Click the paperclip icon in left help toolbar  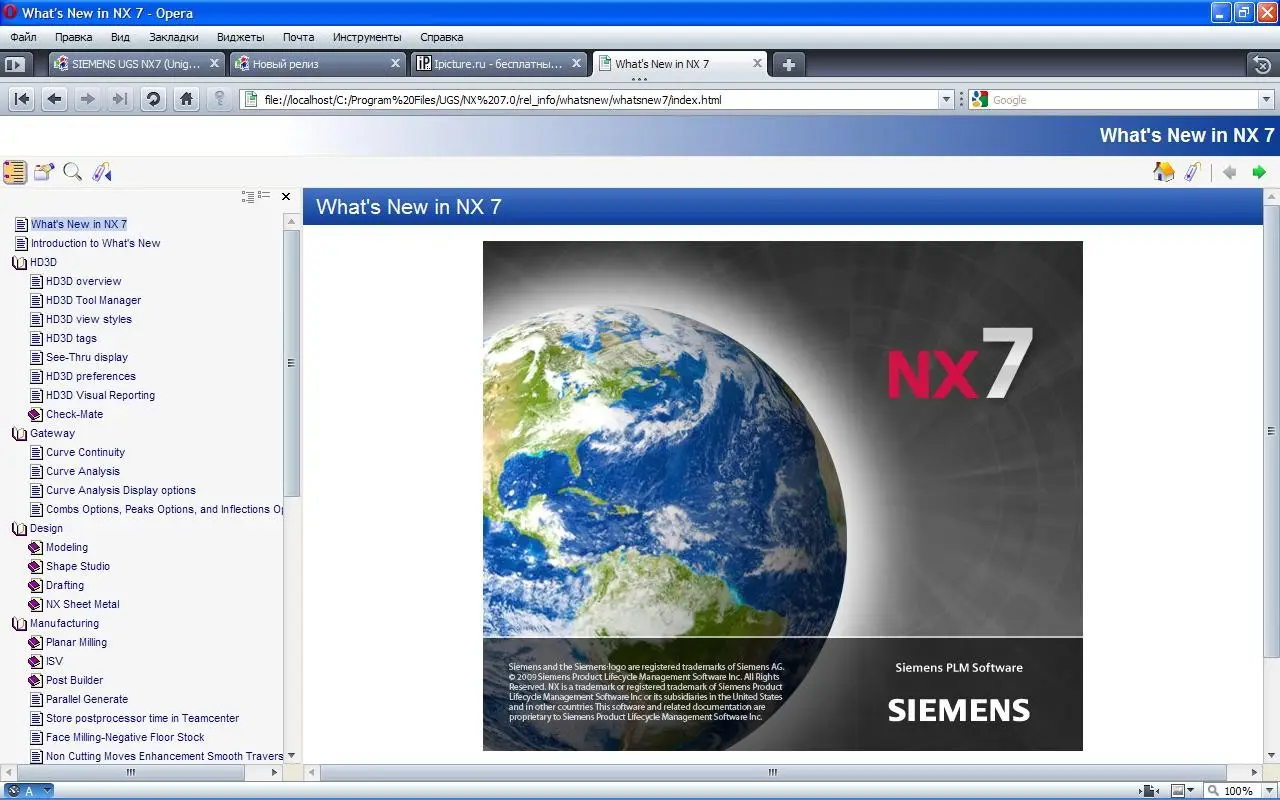click(102, 172)
